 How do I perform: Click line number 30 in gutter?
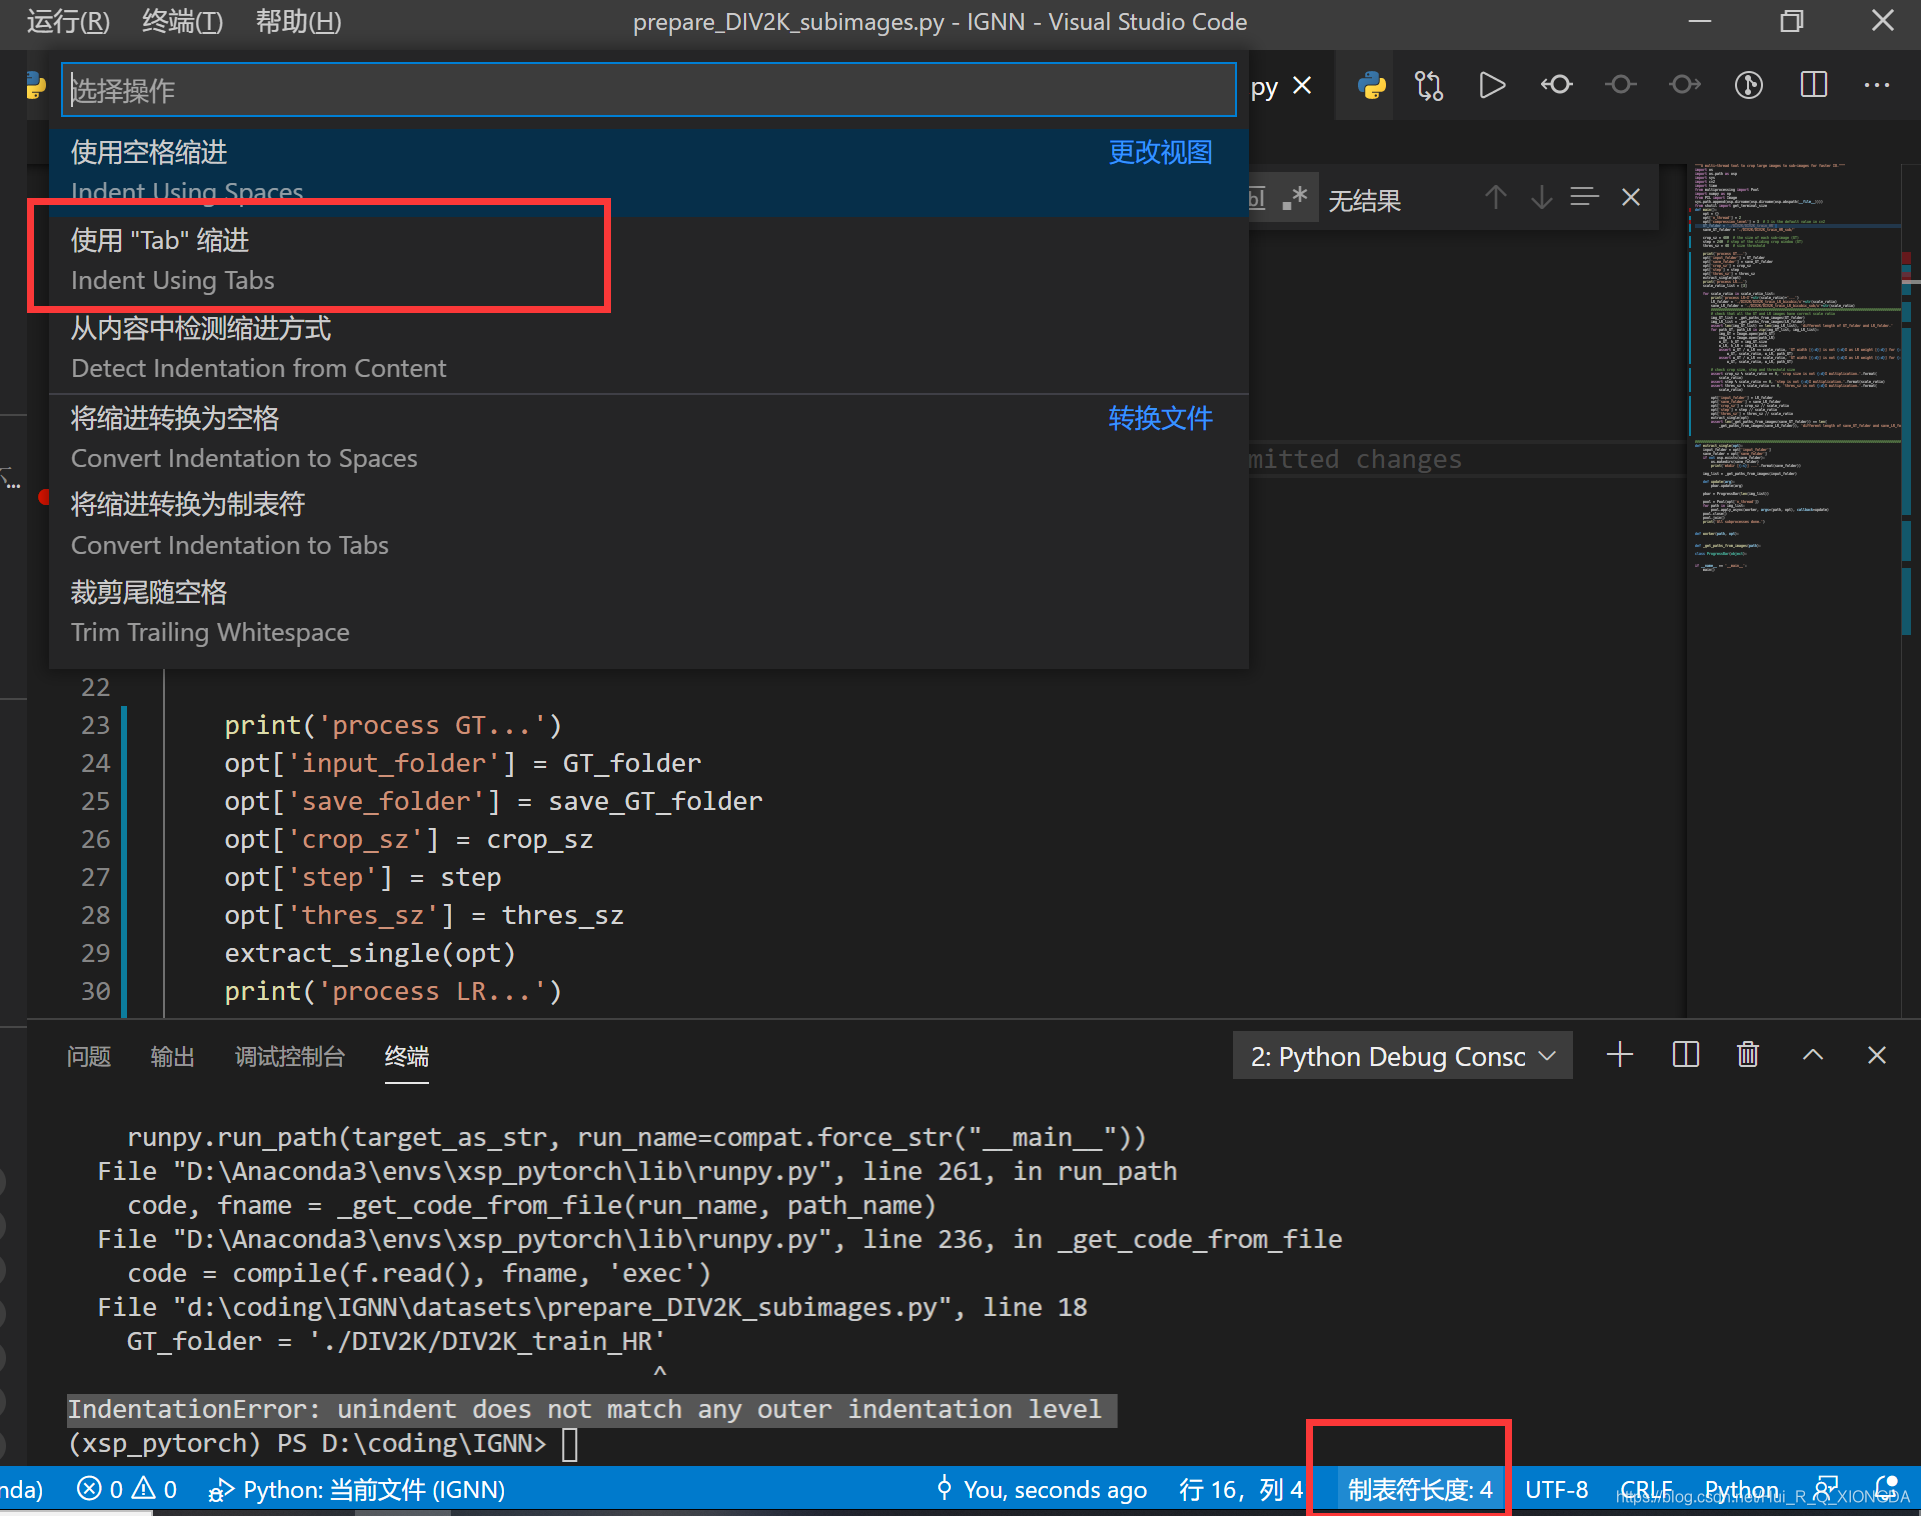coord(95,990)
